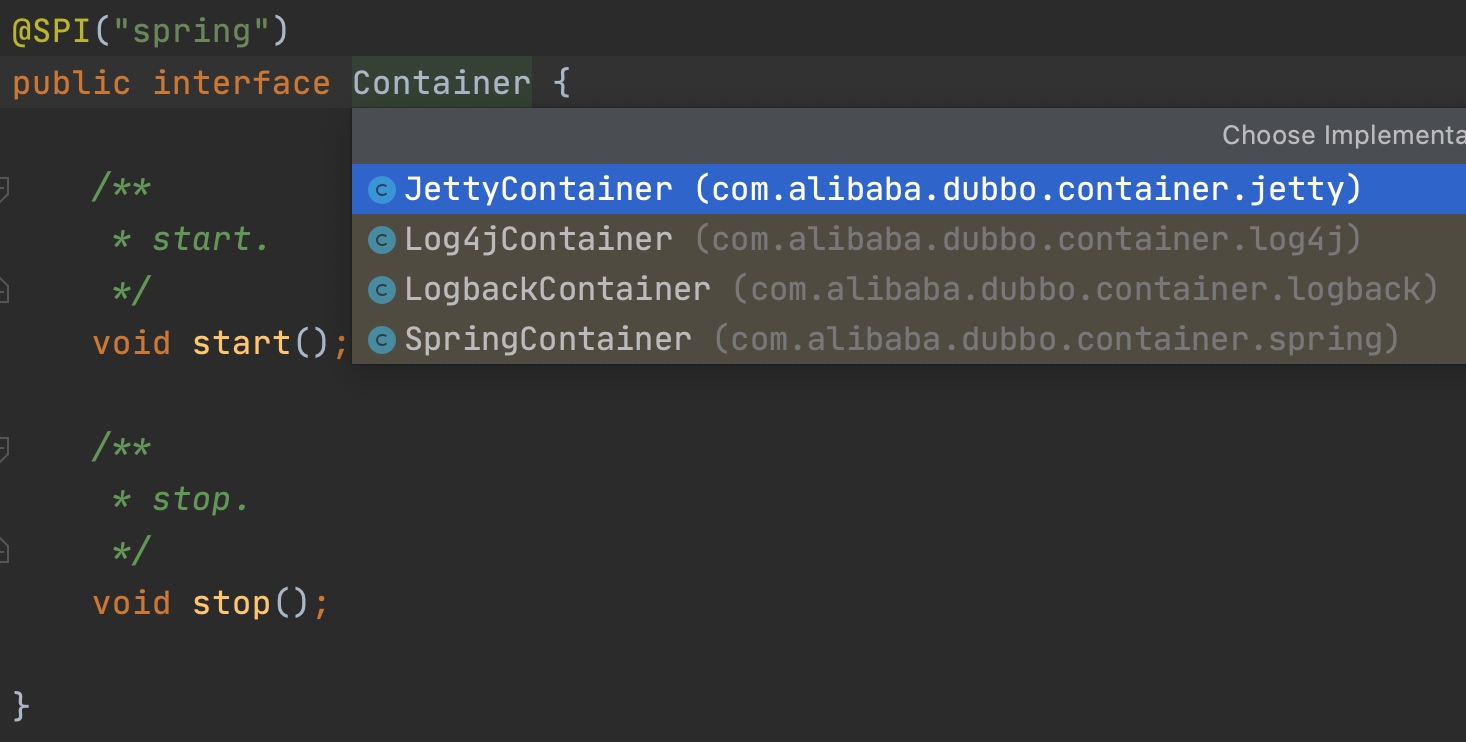Click the LogbackContainer class icon

pyautogui.click(x=382, y=290)
